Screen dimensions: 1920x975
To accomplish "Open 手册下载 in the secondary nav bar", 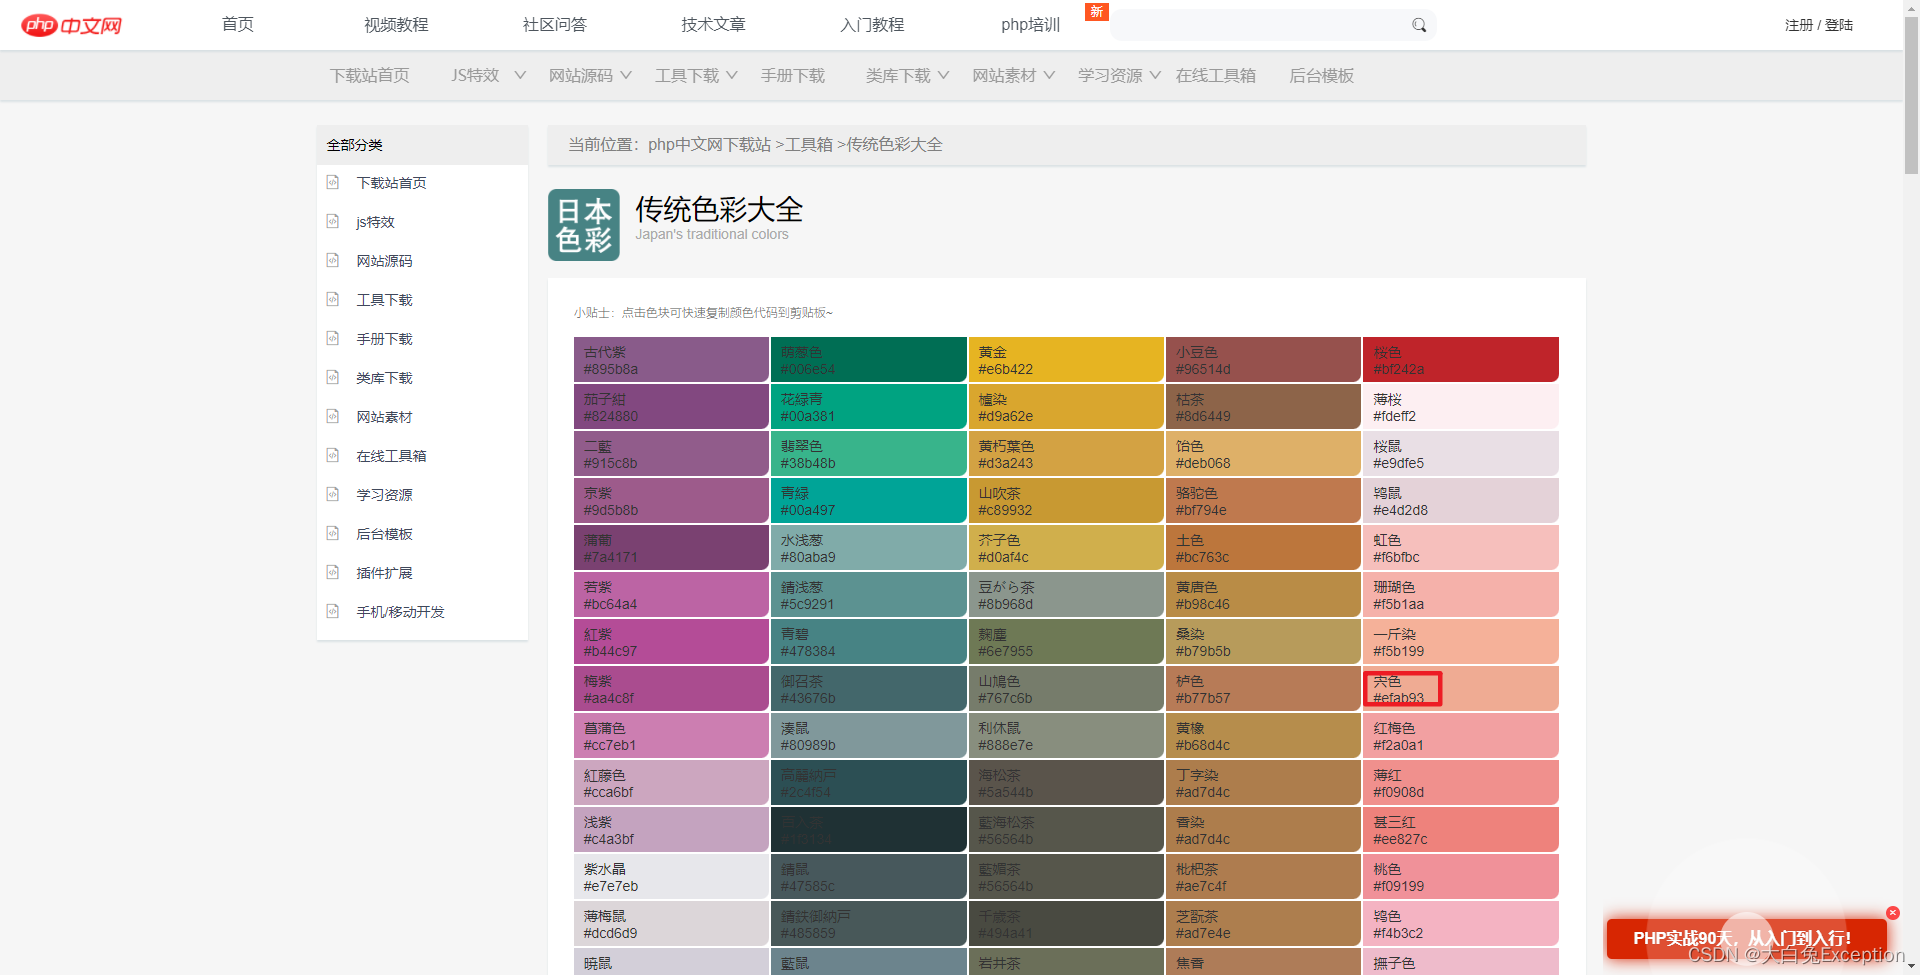I will pyautogui.click(x=793, y=75).
